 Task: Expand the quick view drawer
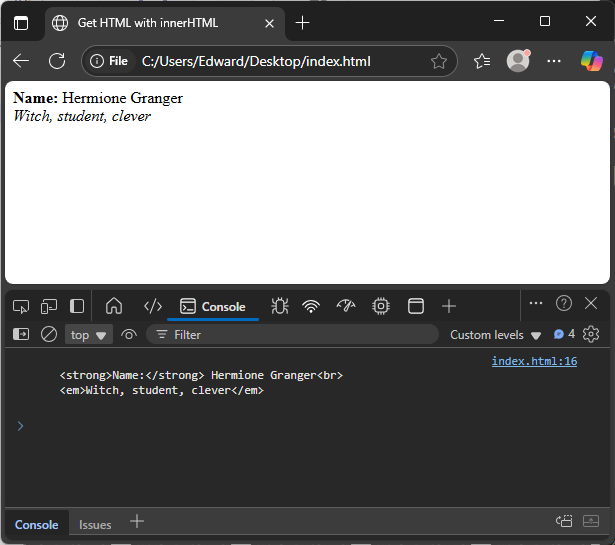click(591, 521)
